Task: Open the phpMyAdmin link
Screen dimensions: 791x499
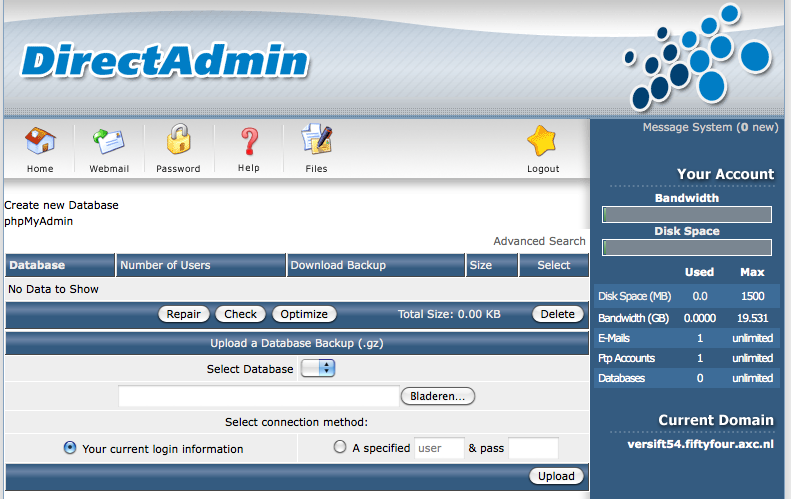Action: tap(39, 221)
